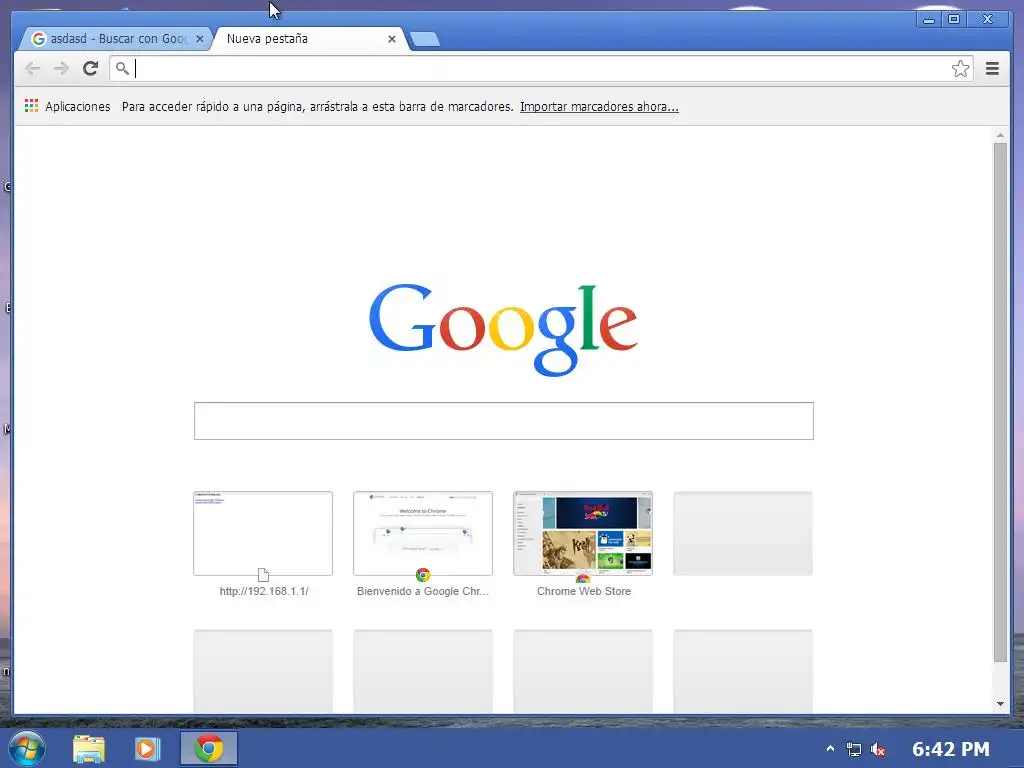Click the http://192.168.1.1/ label
The height and width of the screenshot is (768, 1024).
click(x=264, y=591)
